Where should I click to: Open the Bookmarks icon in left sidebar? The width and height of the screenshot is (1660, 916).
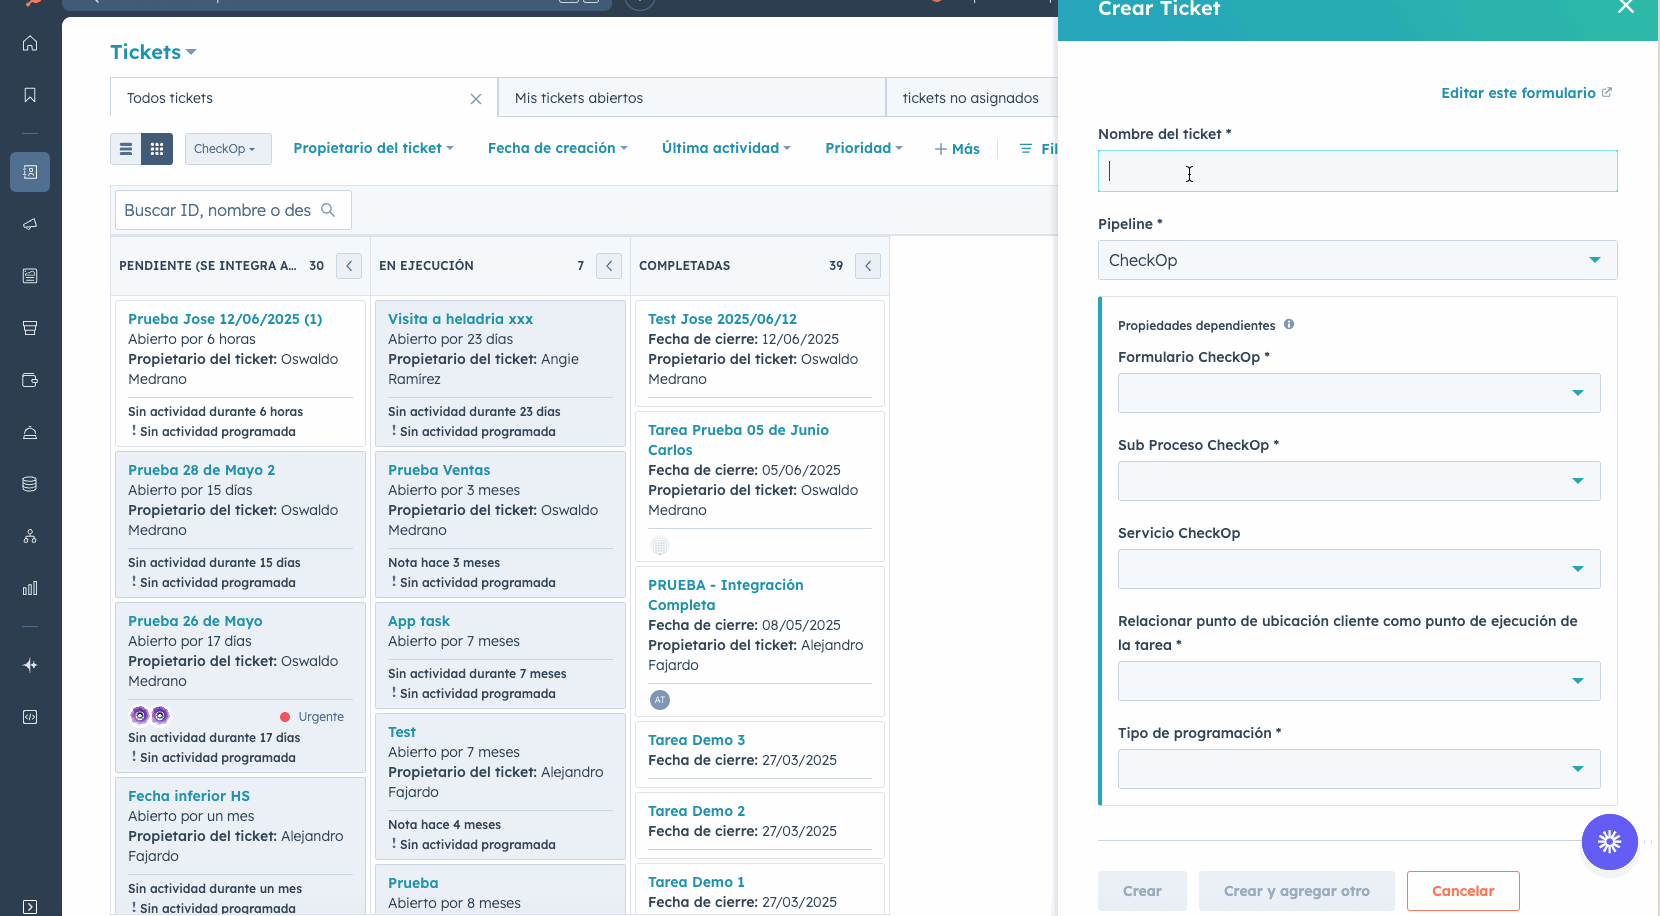[x=30, y=95]
